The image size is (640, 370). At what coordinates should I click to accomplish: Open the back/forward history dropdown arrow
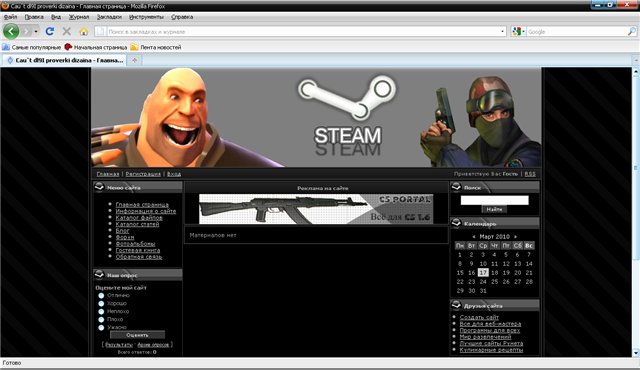coord(36,31)
